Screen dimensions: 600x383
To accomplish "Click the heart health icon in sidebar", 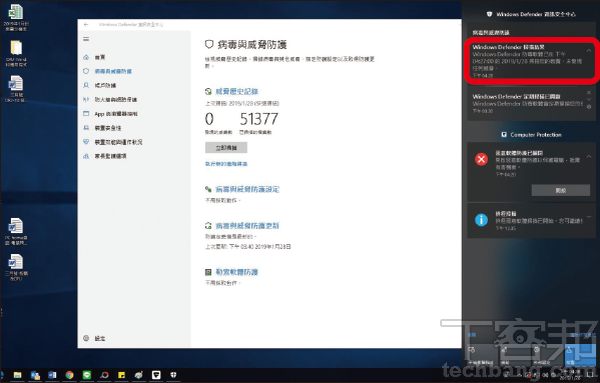I will (86, 142).
